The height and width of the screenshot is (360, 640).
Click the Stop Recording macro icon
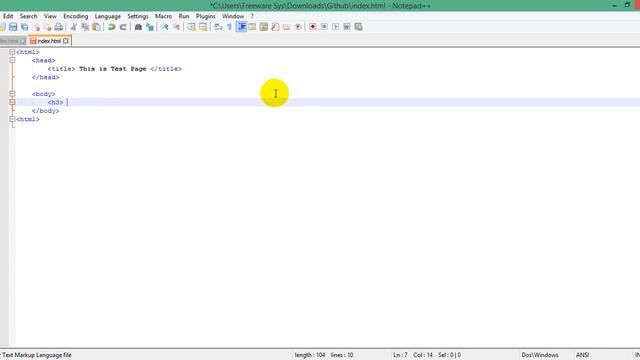pyautogui.click(x=324, y=27)
